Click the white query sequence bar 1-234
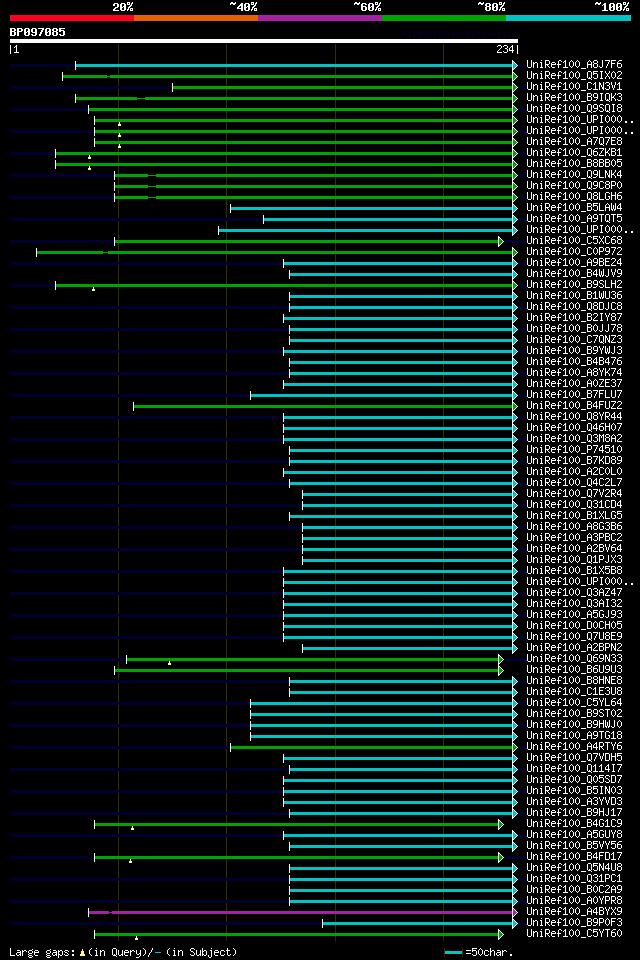This screenshot has width=640, height=960. tap(263, 42)
